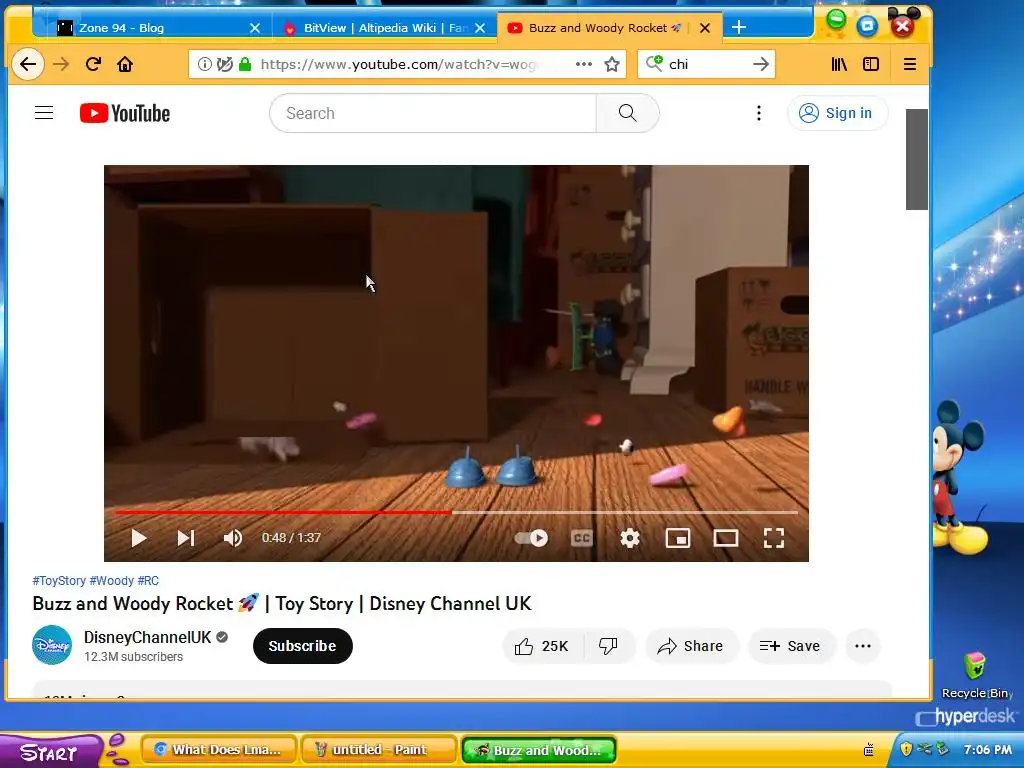Play the video with the play button
The image size is (1024, 768).
(x=138, y=538)
